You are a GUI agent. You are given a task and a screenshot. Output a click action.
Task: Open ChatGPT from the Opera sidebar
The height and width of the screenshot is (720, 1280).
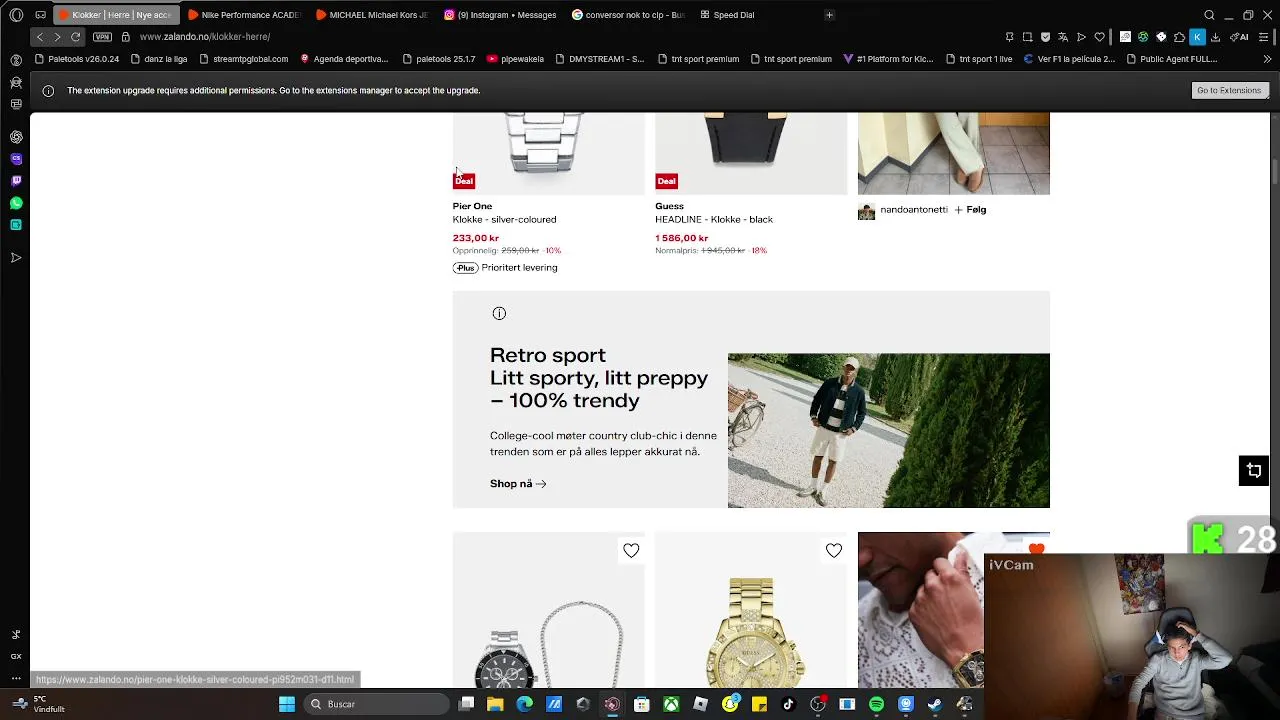click(x=16, y=137)
